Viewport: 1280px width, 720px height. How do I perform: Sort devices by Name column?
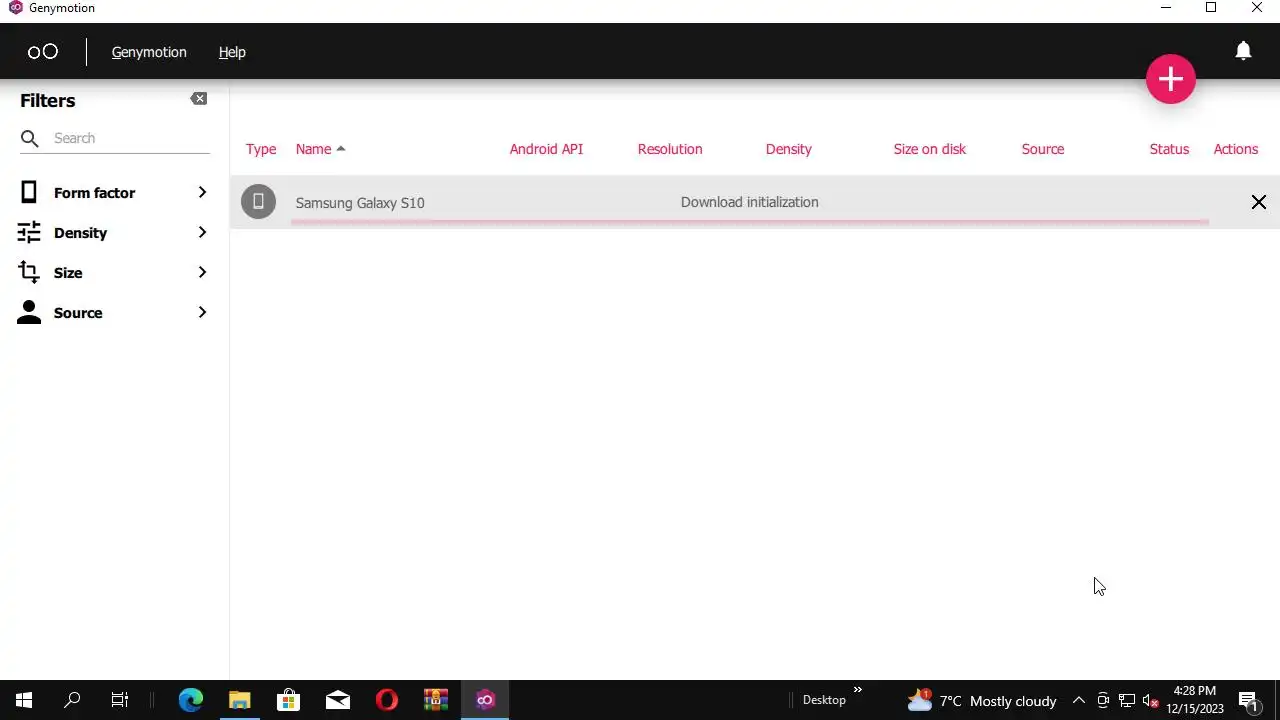tap(313, 149)
